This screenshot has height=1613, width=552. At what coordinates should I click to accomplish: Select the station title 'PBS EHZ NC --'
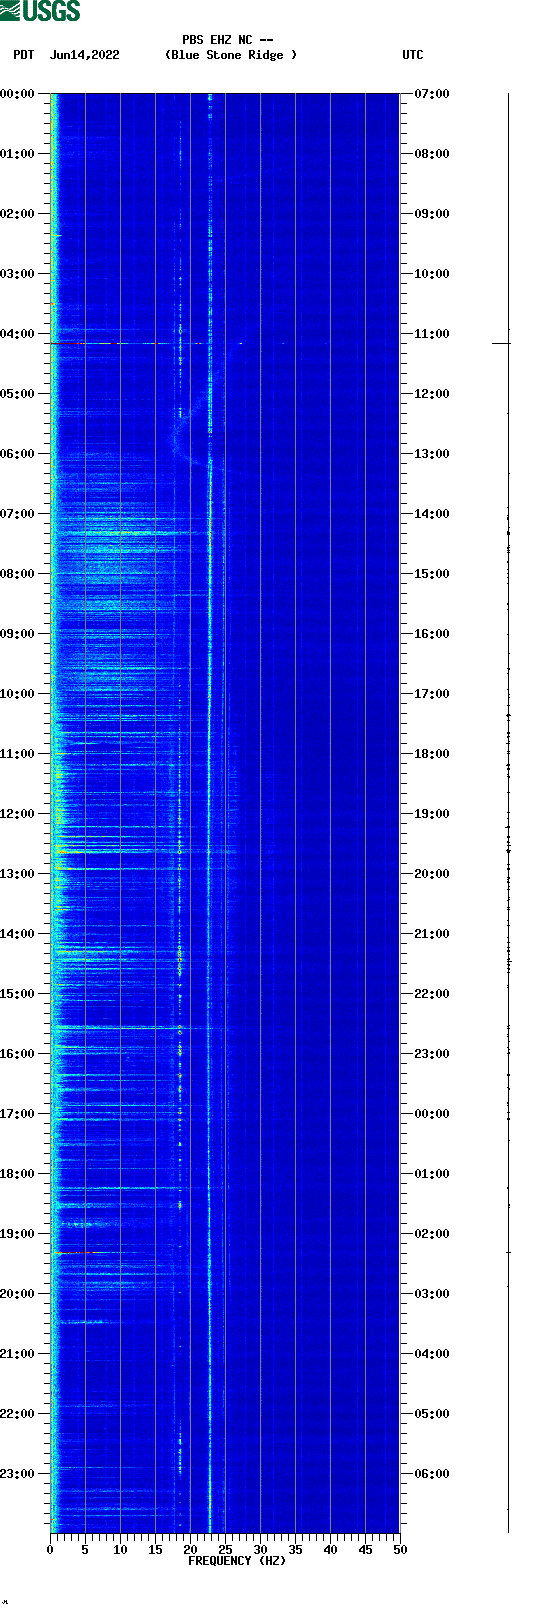point(228,40)
